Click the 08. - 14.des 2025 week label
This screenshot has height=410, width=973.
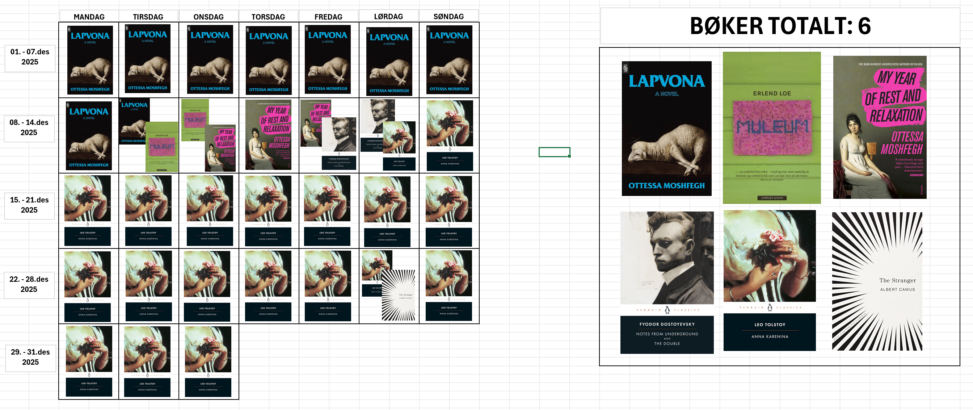point(30,127)
